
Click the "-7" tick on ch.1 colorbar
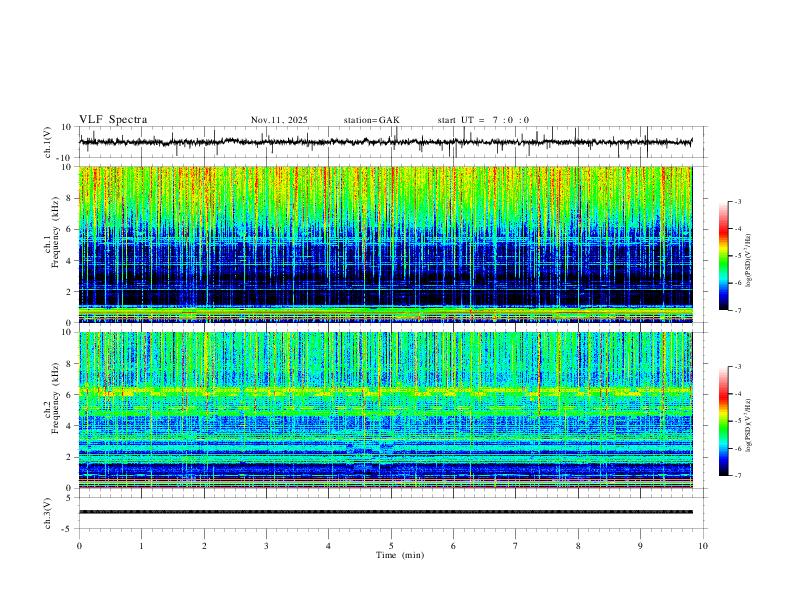pyautogui.click(x=738, y=310)
